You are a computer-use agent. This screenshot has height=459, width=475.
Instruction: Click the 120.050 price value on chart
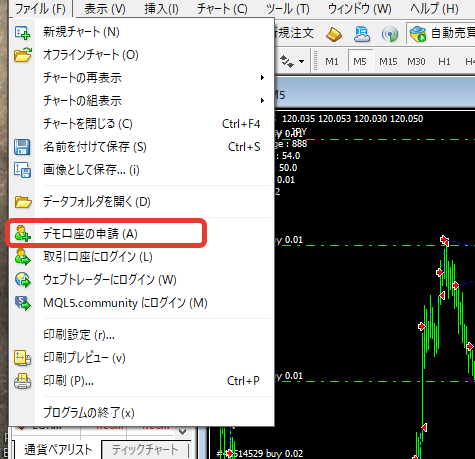coord(406,119)
